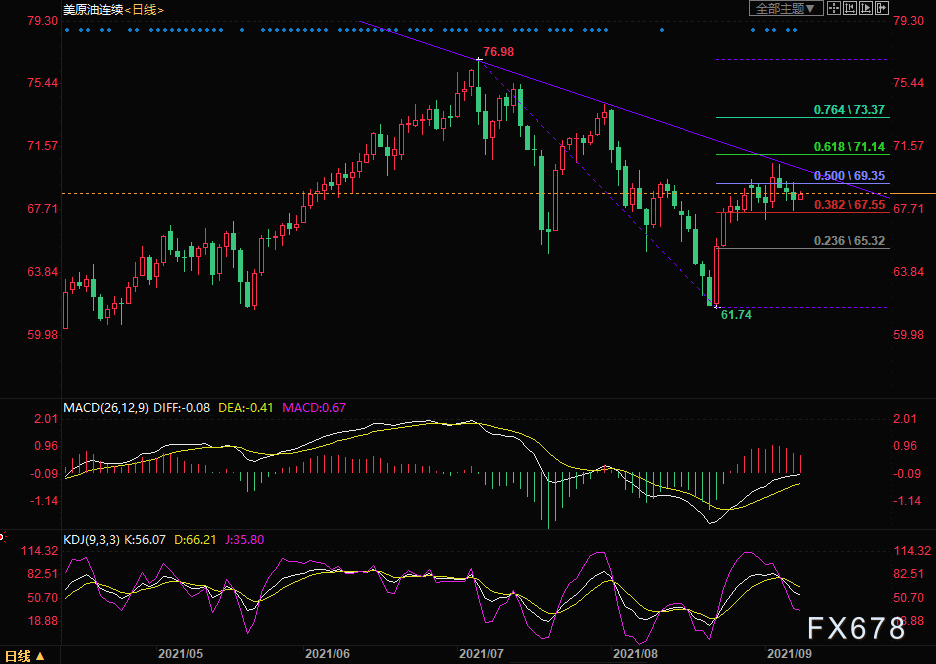The image size is (936, 664).
Task: Click the crosshair cursor icon
Action: [x=834, y=8]
